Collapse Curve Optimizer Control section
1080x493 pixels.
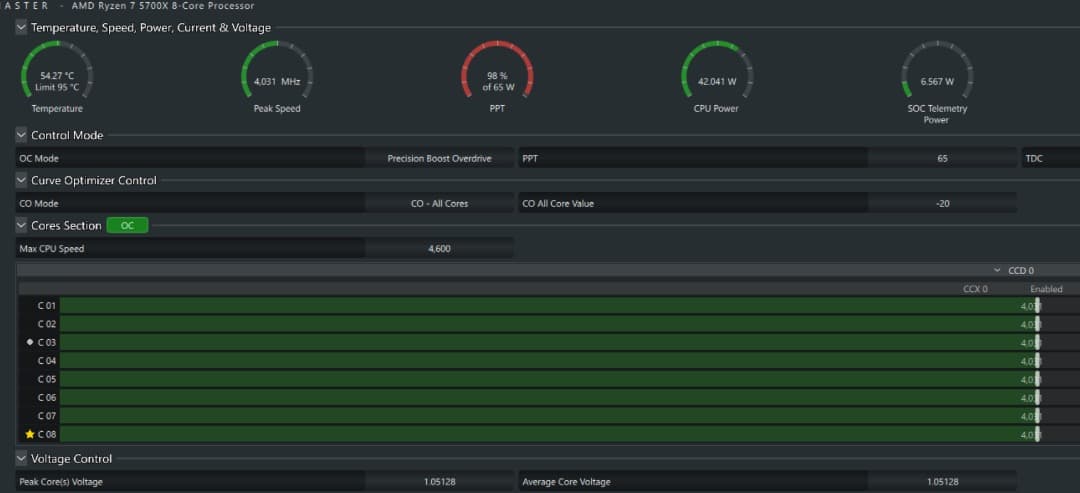(x=21, y=180)
